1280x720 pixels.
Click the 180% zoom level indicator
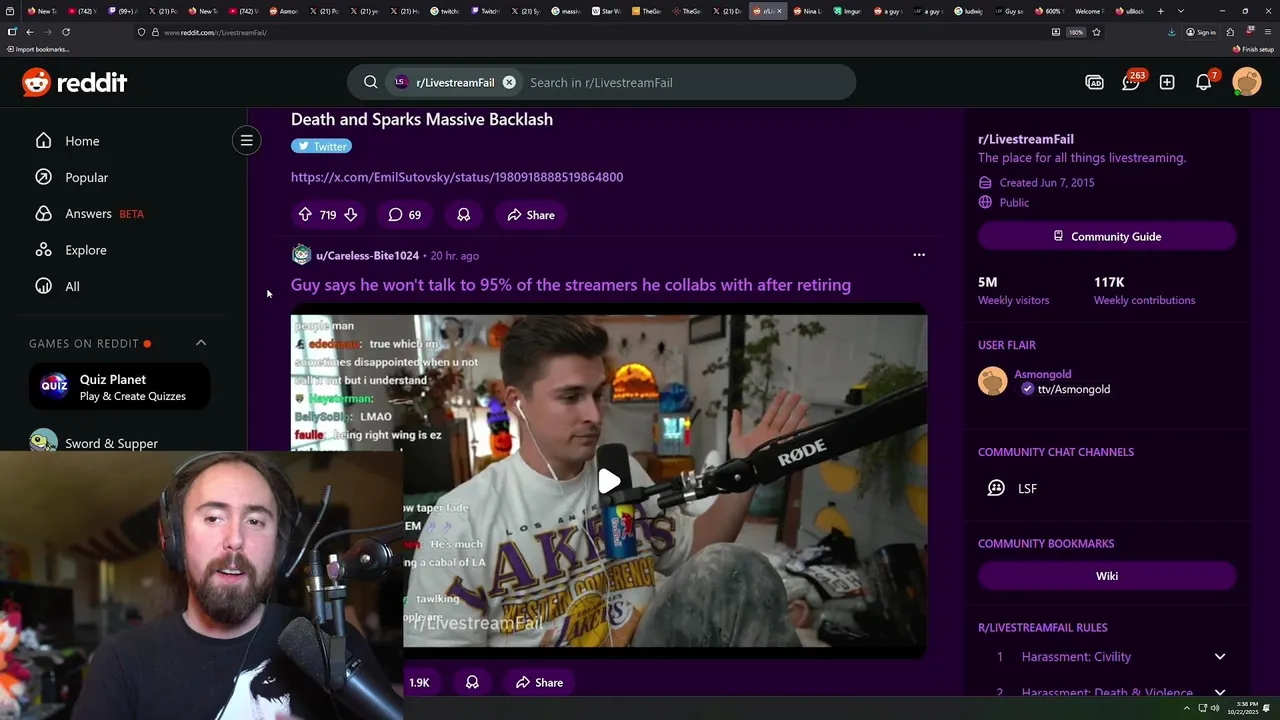1076,32
